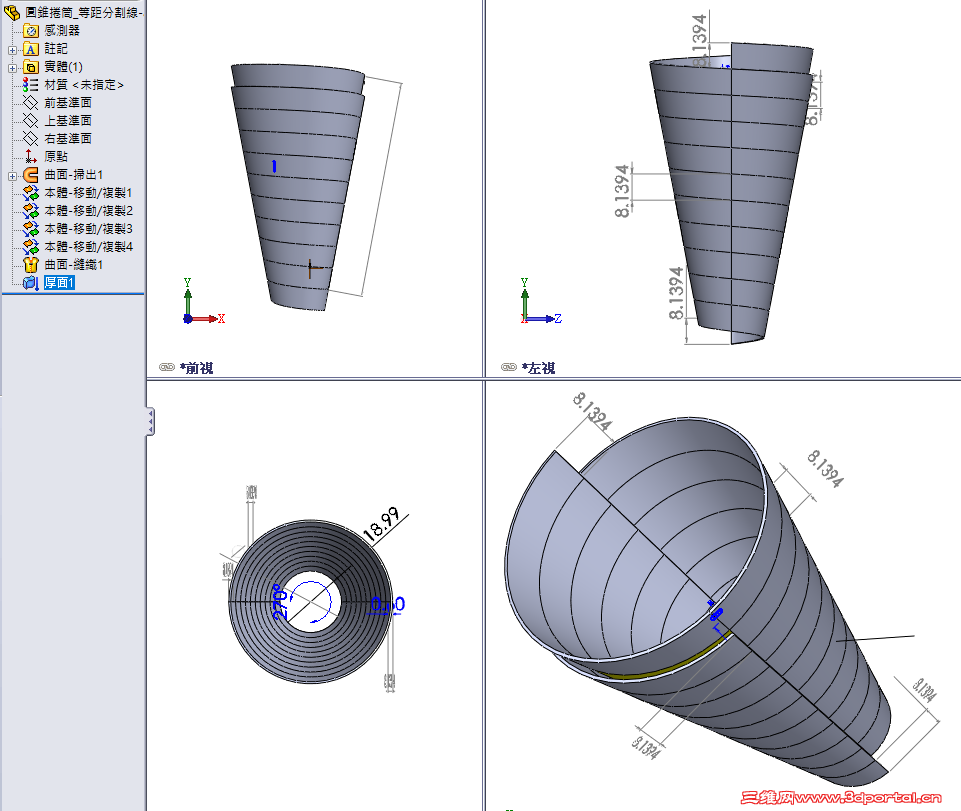The width and height of the screenshot is (961, 811).
Task: Click the YZ coordinate triad in the left view
Action: click(x=541, y=301)
